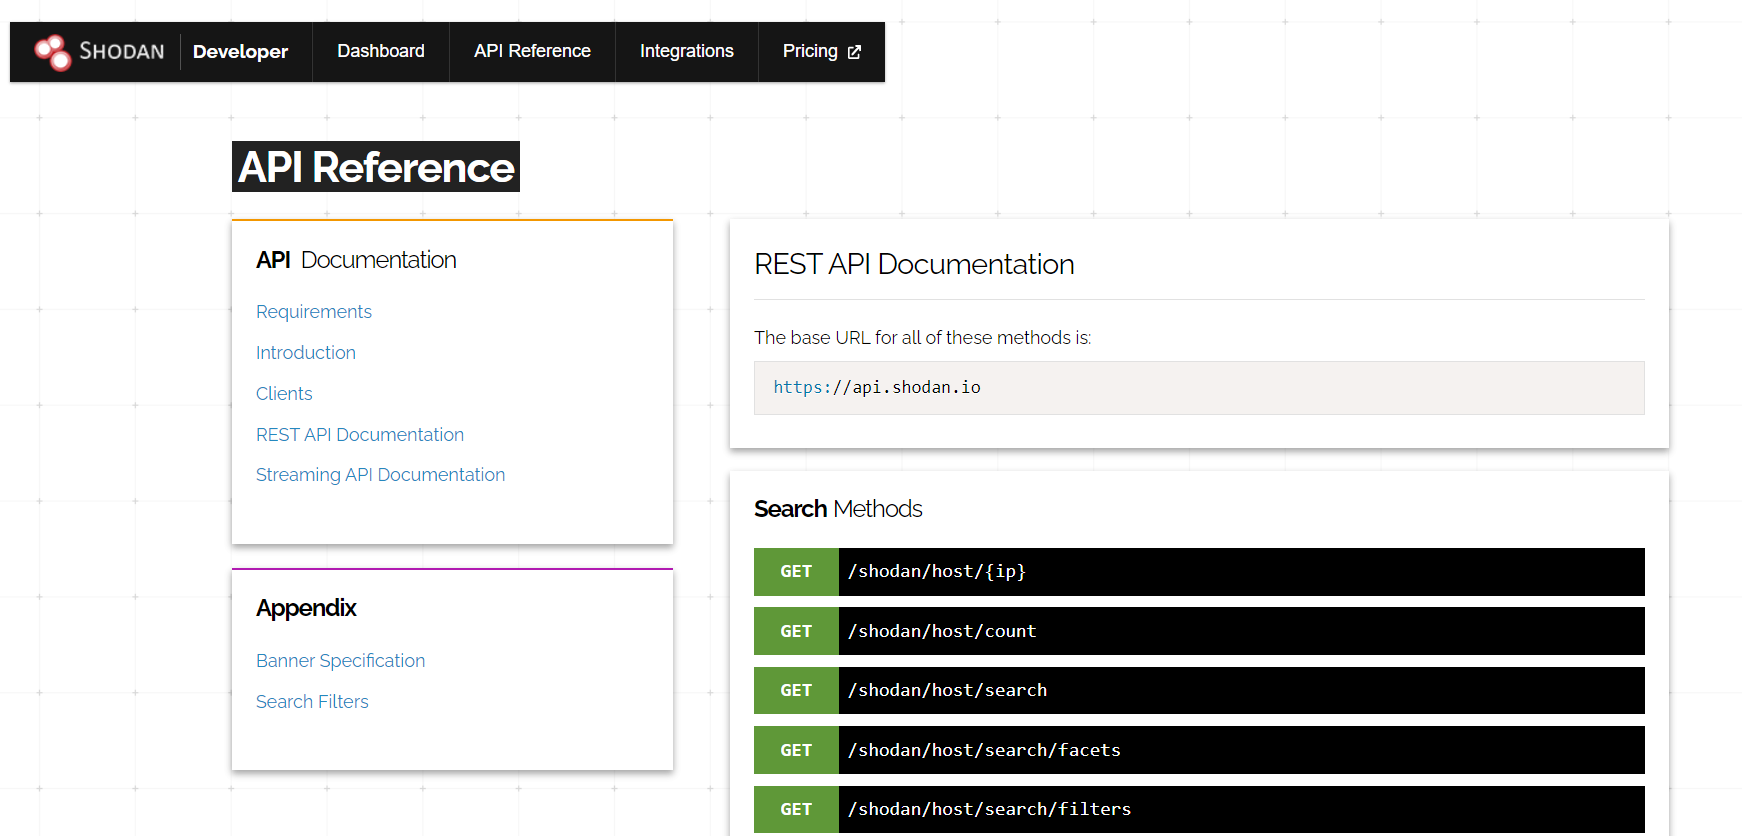Image resolution: width=1742 pixels, height=836 pixels.
Task: View the Banner Specification appendix
Action: click(340, 661)
